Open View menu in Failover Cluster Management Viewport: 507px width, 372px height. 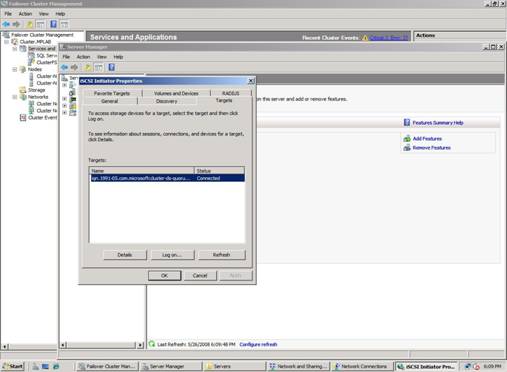pos(43,14)
